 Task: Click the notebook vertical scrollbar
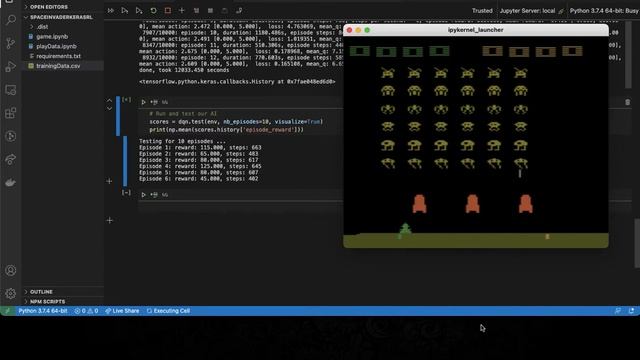[637, 244]
